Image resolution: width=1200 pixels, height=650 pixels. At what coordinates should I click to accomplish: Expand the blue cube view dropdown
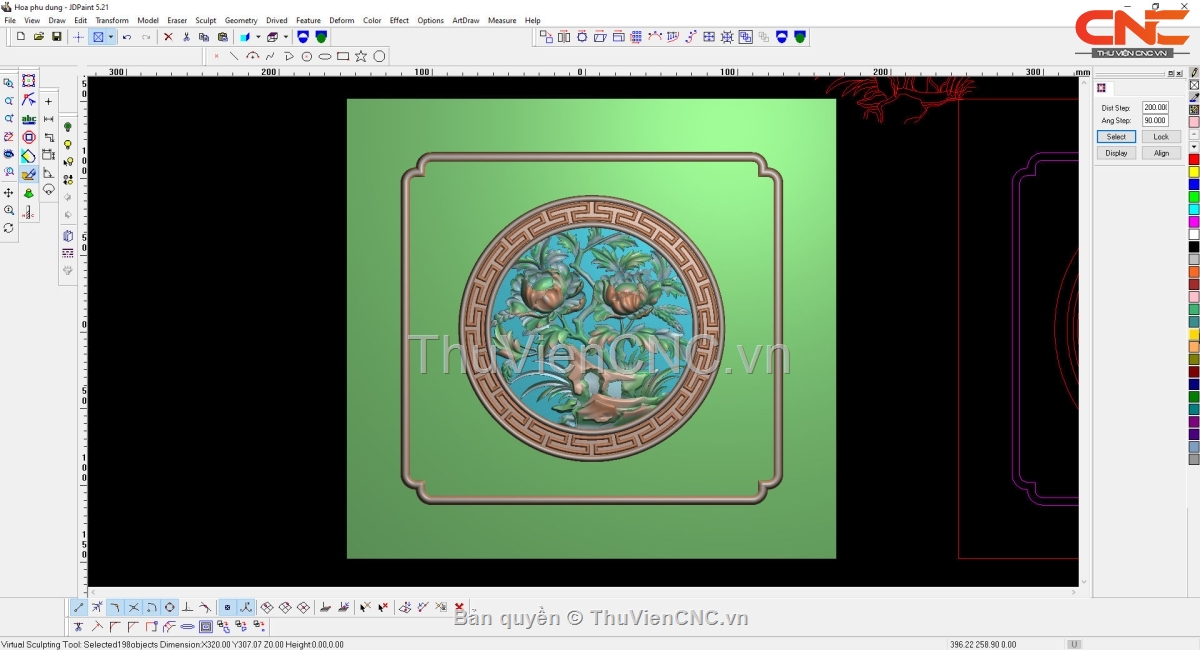(258, 37)
